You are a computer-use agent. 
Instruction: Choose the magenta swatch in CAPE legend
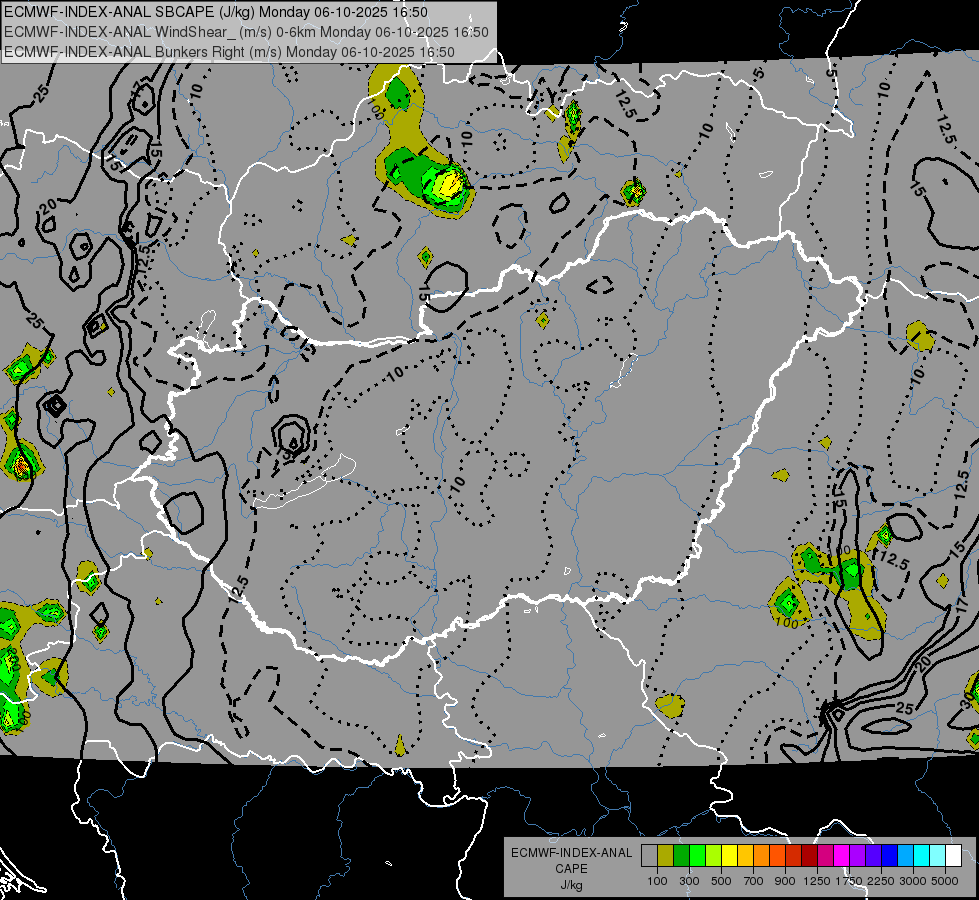pyautogui.click(x=841, y=856)
